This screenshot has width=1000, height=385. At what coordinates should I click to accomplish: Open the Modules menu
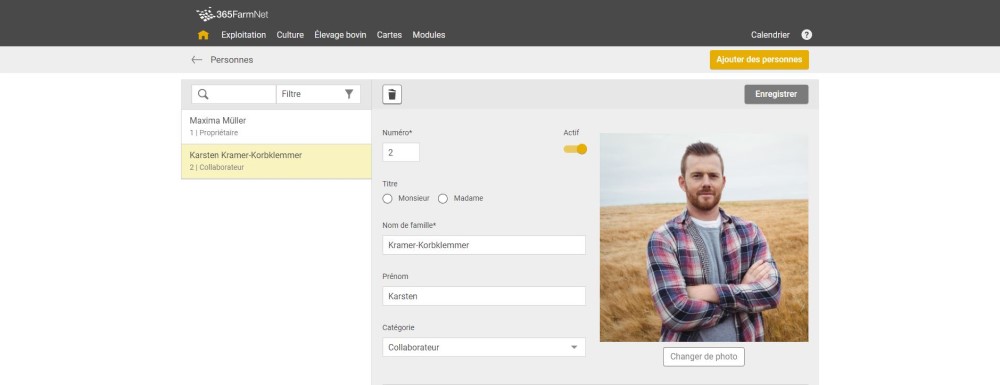click(x=429, y=35)
